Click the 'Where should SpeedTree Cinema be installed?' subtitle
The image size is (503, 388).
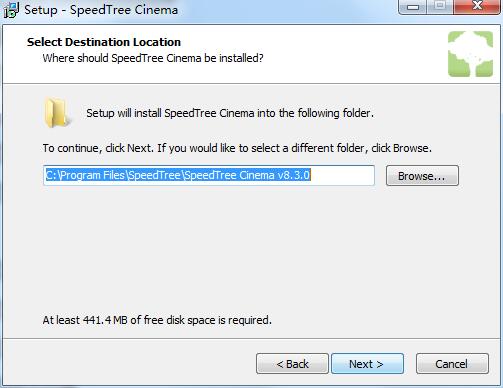(153, 58)
